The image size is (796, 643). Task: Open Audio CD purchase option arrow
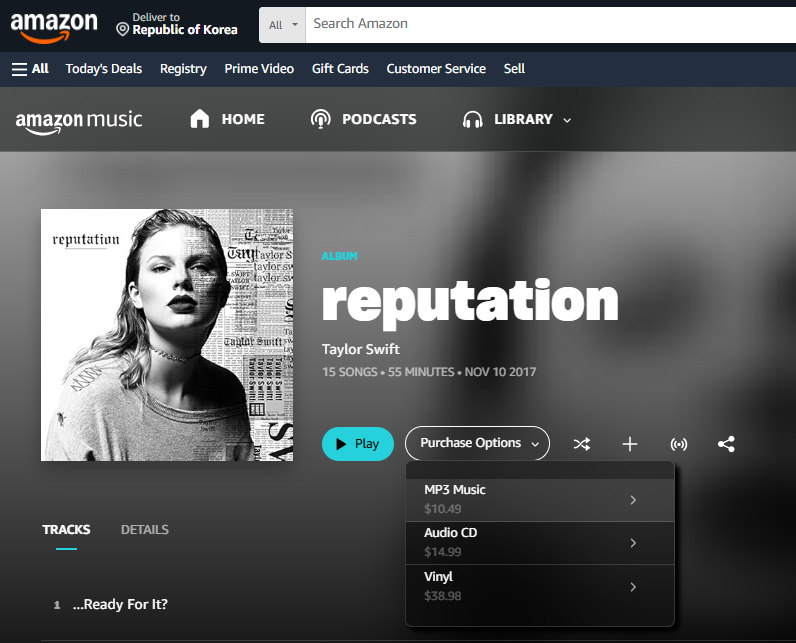click(x=633, y=543)
